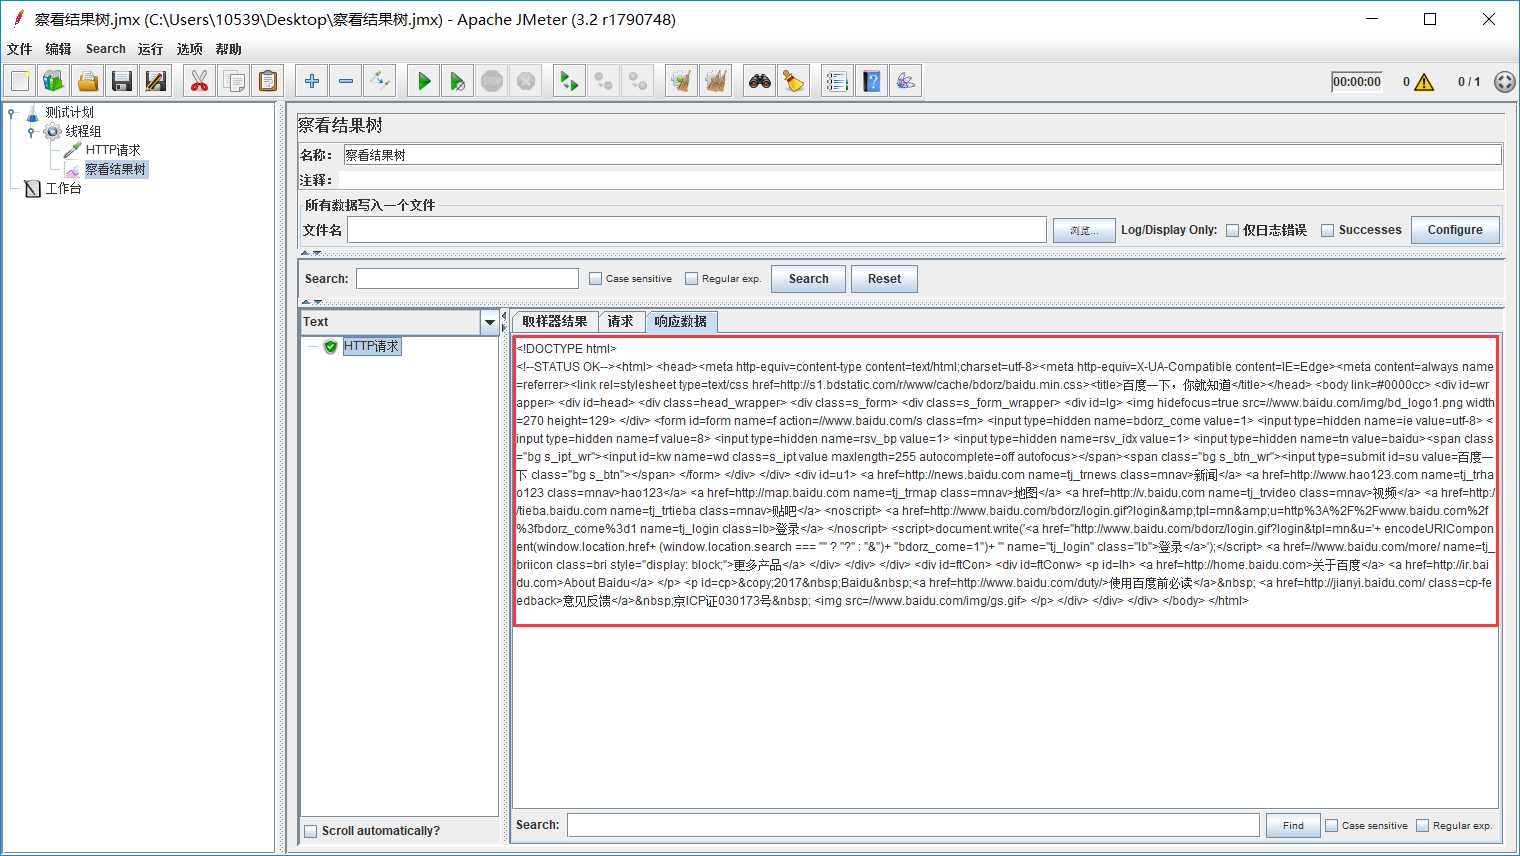
Task: Clear the results with the single broom icon
Action: tap(682, 81)
